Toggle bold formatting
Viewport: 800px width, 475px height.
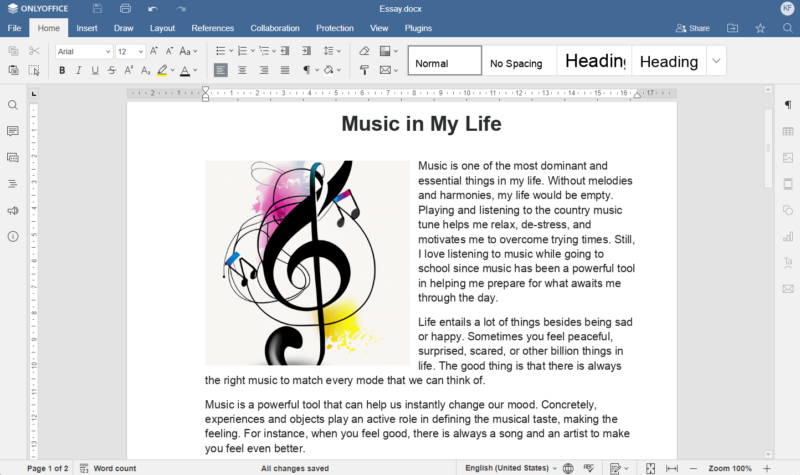pyautogui.click(x=62, y=70)
